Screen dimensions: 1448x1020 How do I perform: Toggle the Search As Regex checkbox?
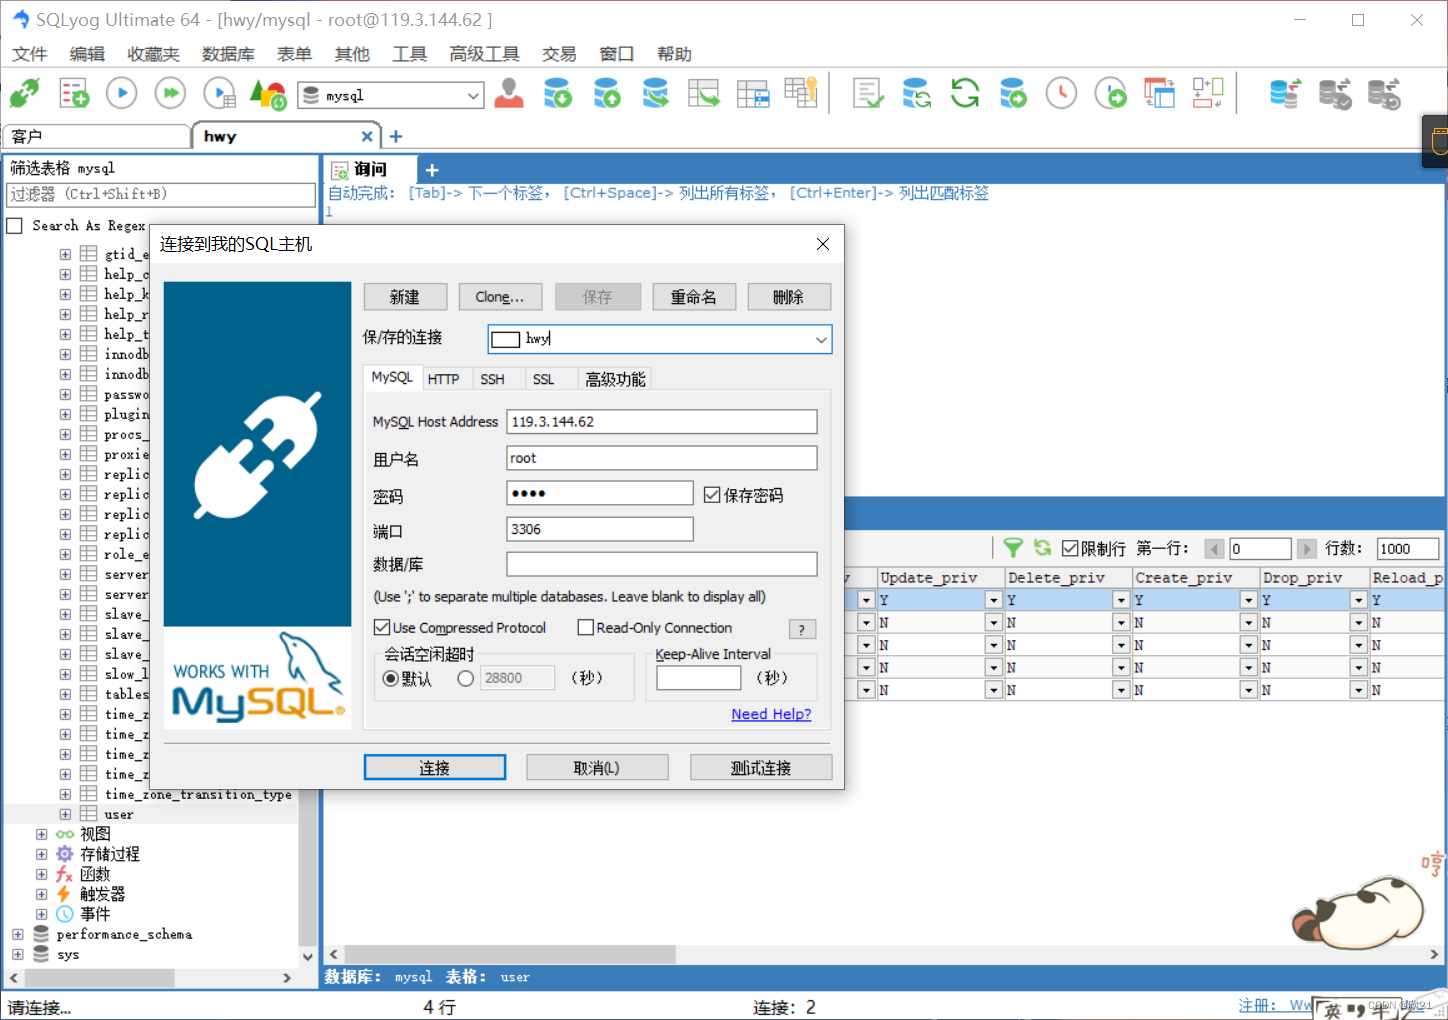coord(15,226)
